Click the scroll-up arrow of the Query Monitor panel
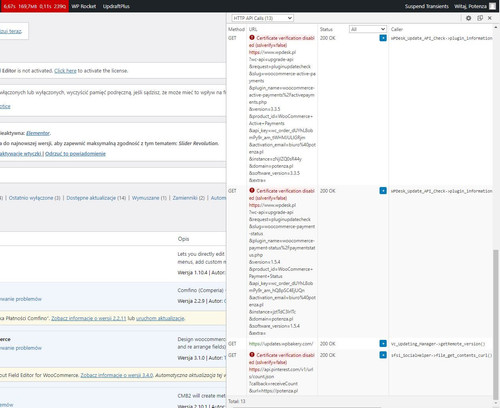Screen dimensions: 500x408 pos(496,27)
